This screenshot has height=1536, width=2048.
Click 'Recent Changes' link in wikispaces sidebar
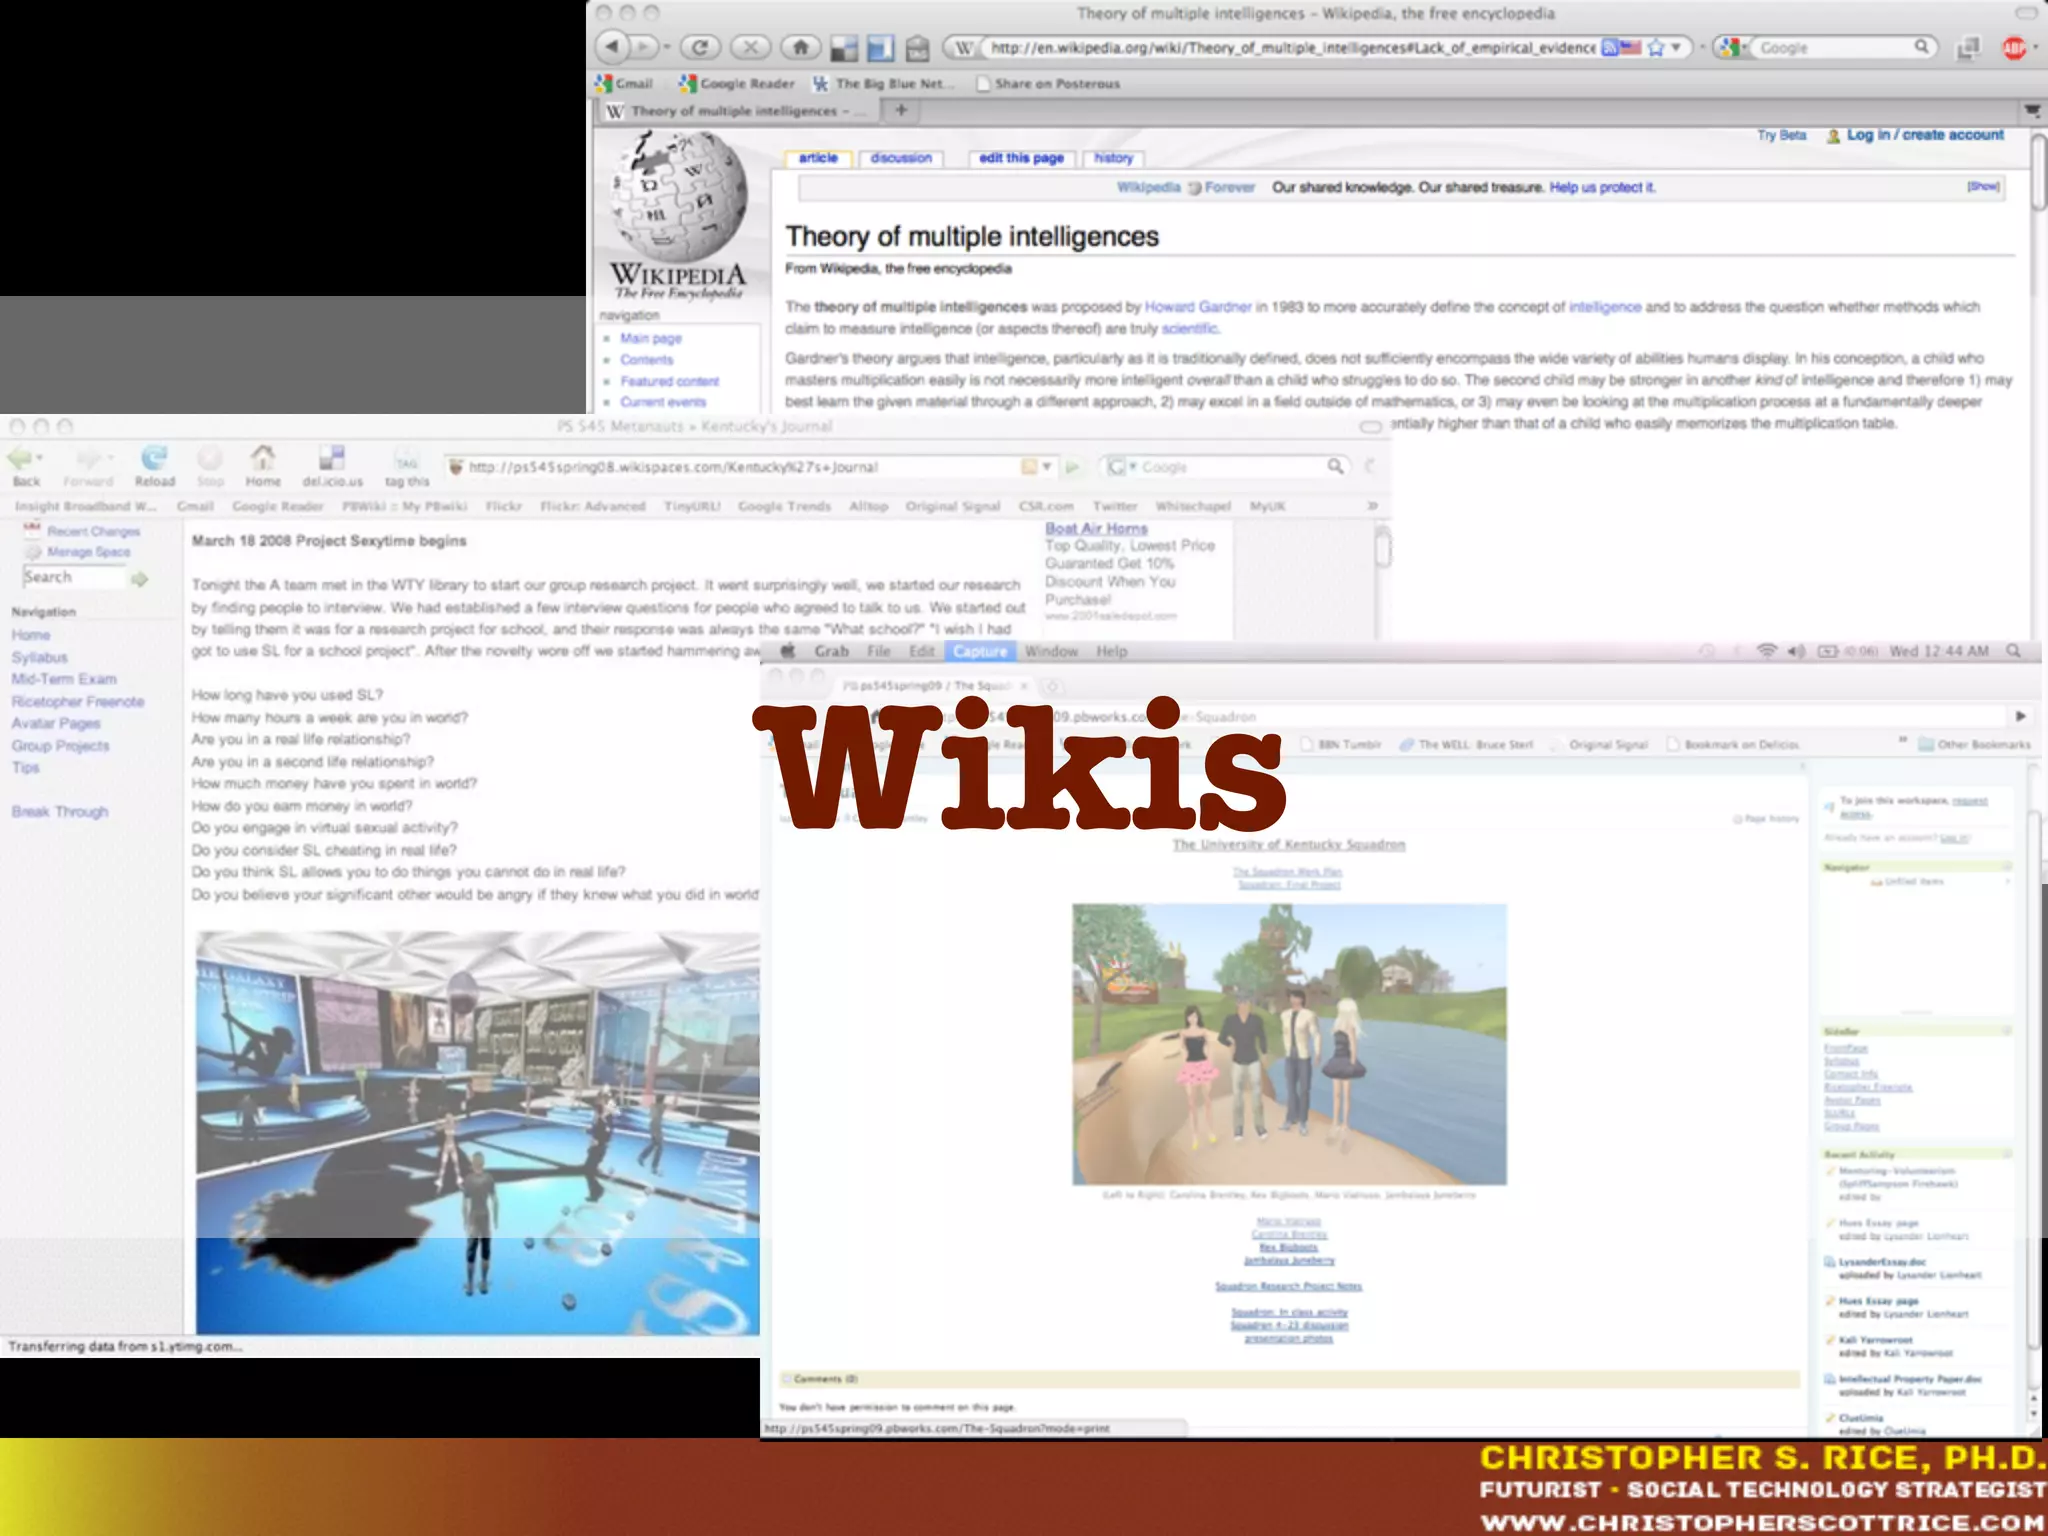point(94,531)
